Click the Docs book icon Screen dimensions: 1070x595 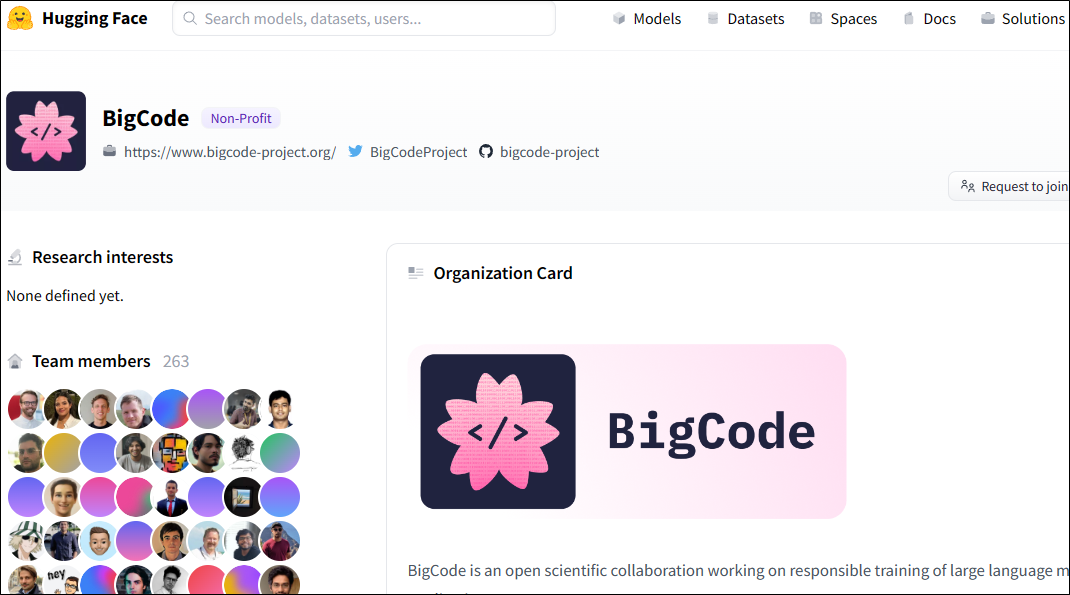[908, 18]
